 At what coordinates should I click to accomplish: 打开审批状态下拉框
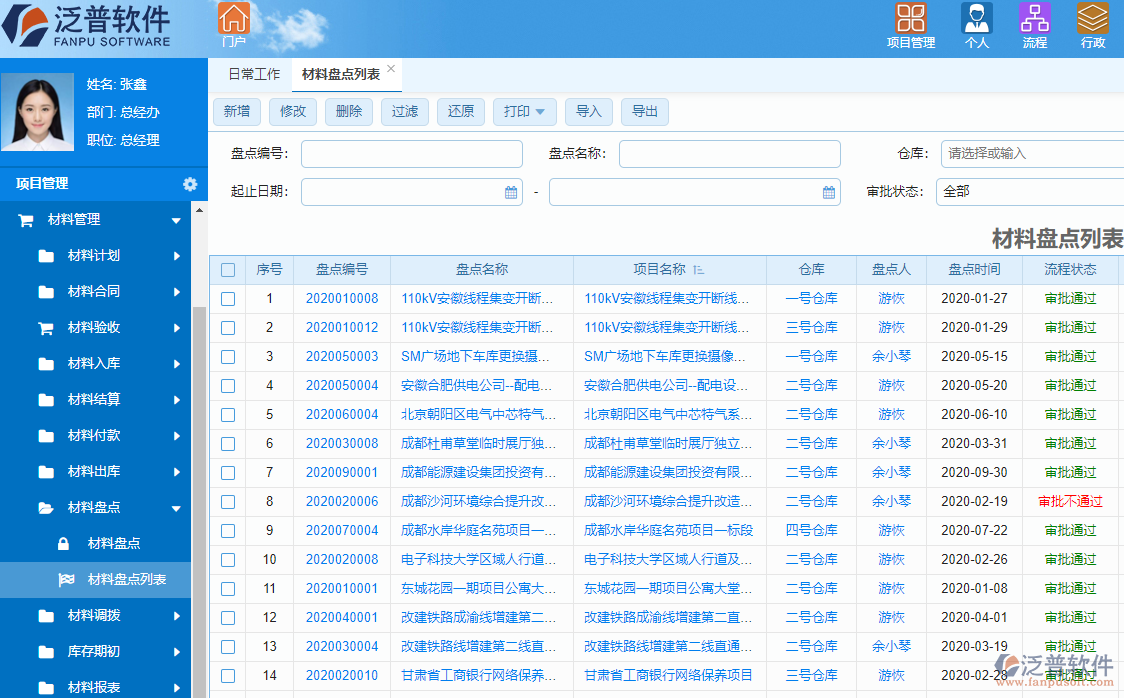pyautogui.click(x=1030, y=191)
